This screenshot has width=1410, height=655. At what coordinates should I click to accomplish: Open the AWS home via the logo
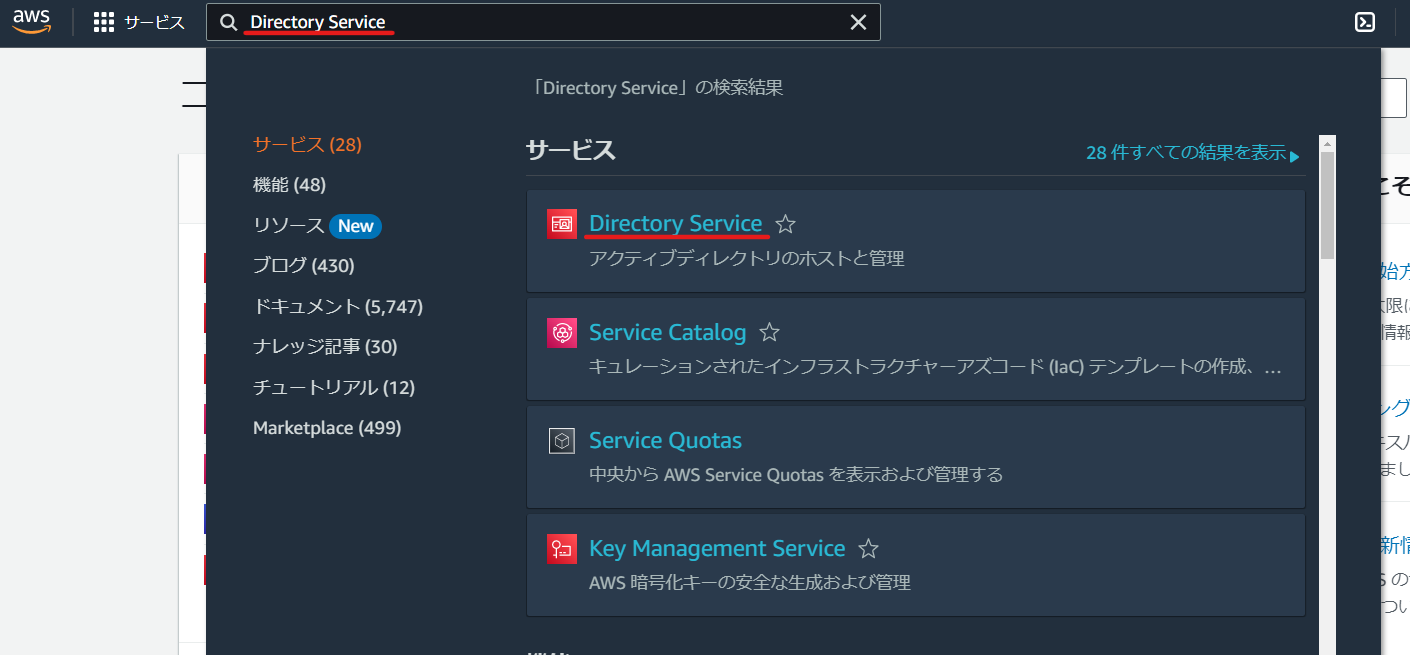[x=31, y=20]
